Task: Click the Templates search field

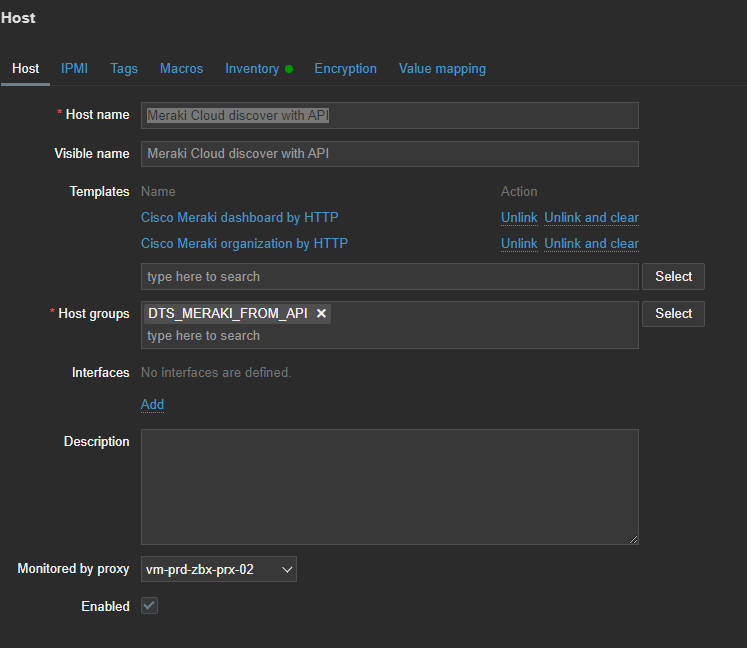Action: pos(389,276)
